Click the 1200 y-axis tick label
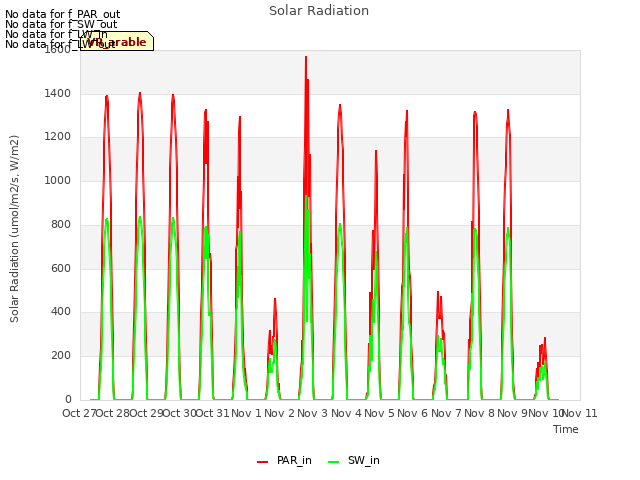Viewport: 640px width, 480px height. tap(58, 137)
